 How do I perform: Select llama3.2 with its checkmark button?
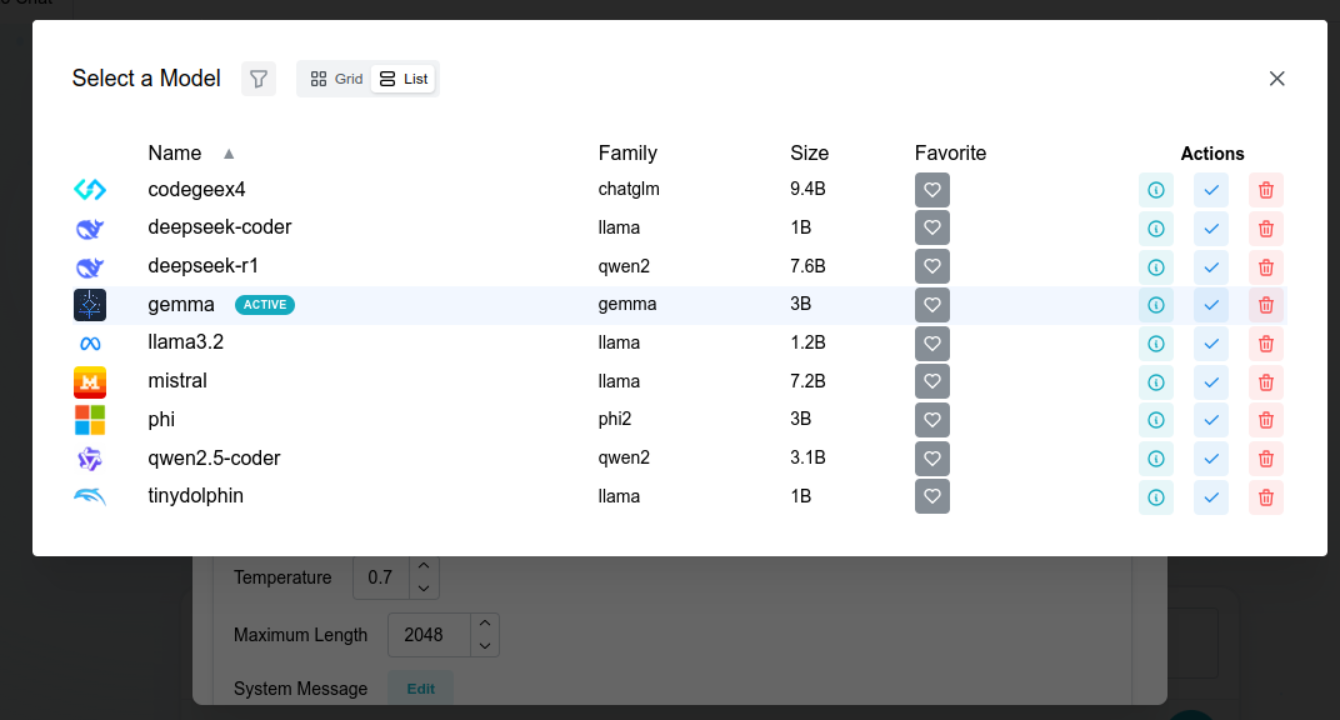click(x=1211, y=343)
